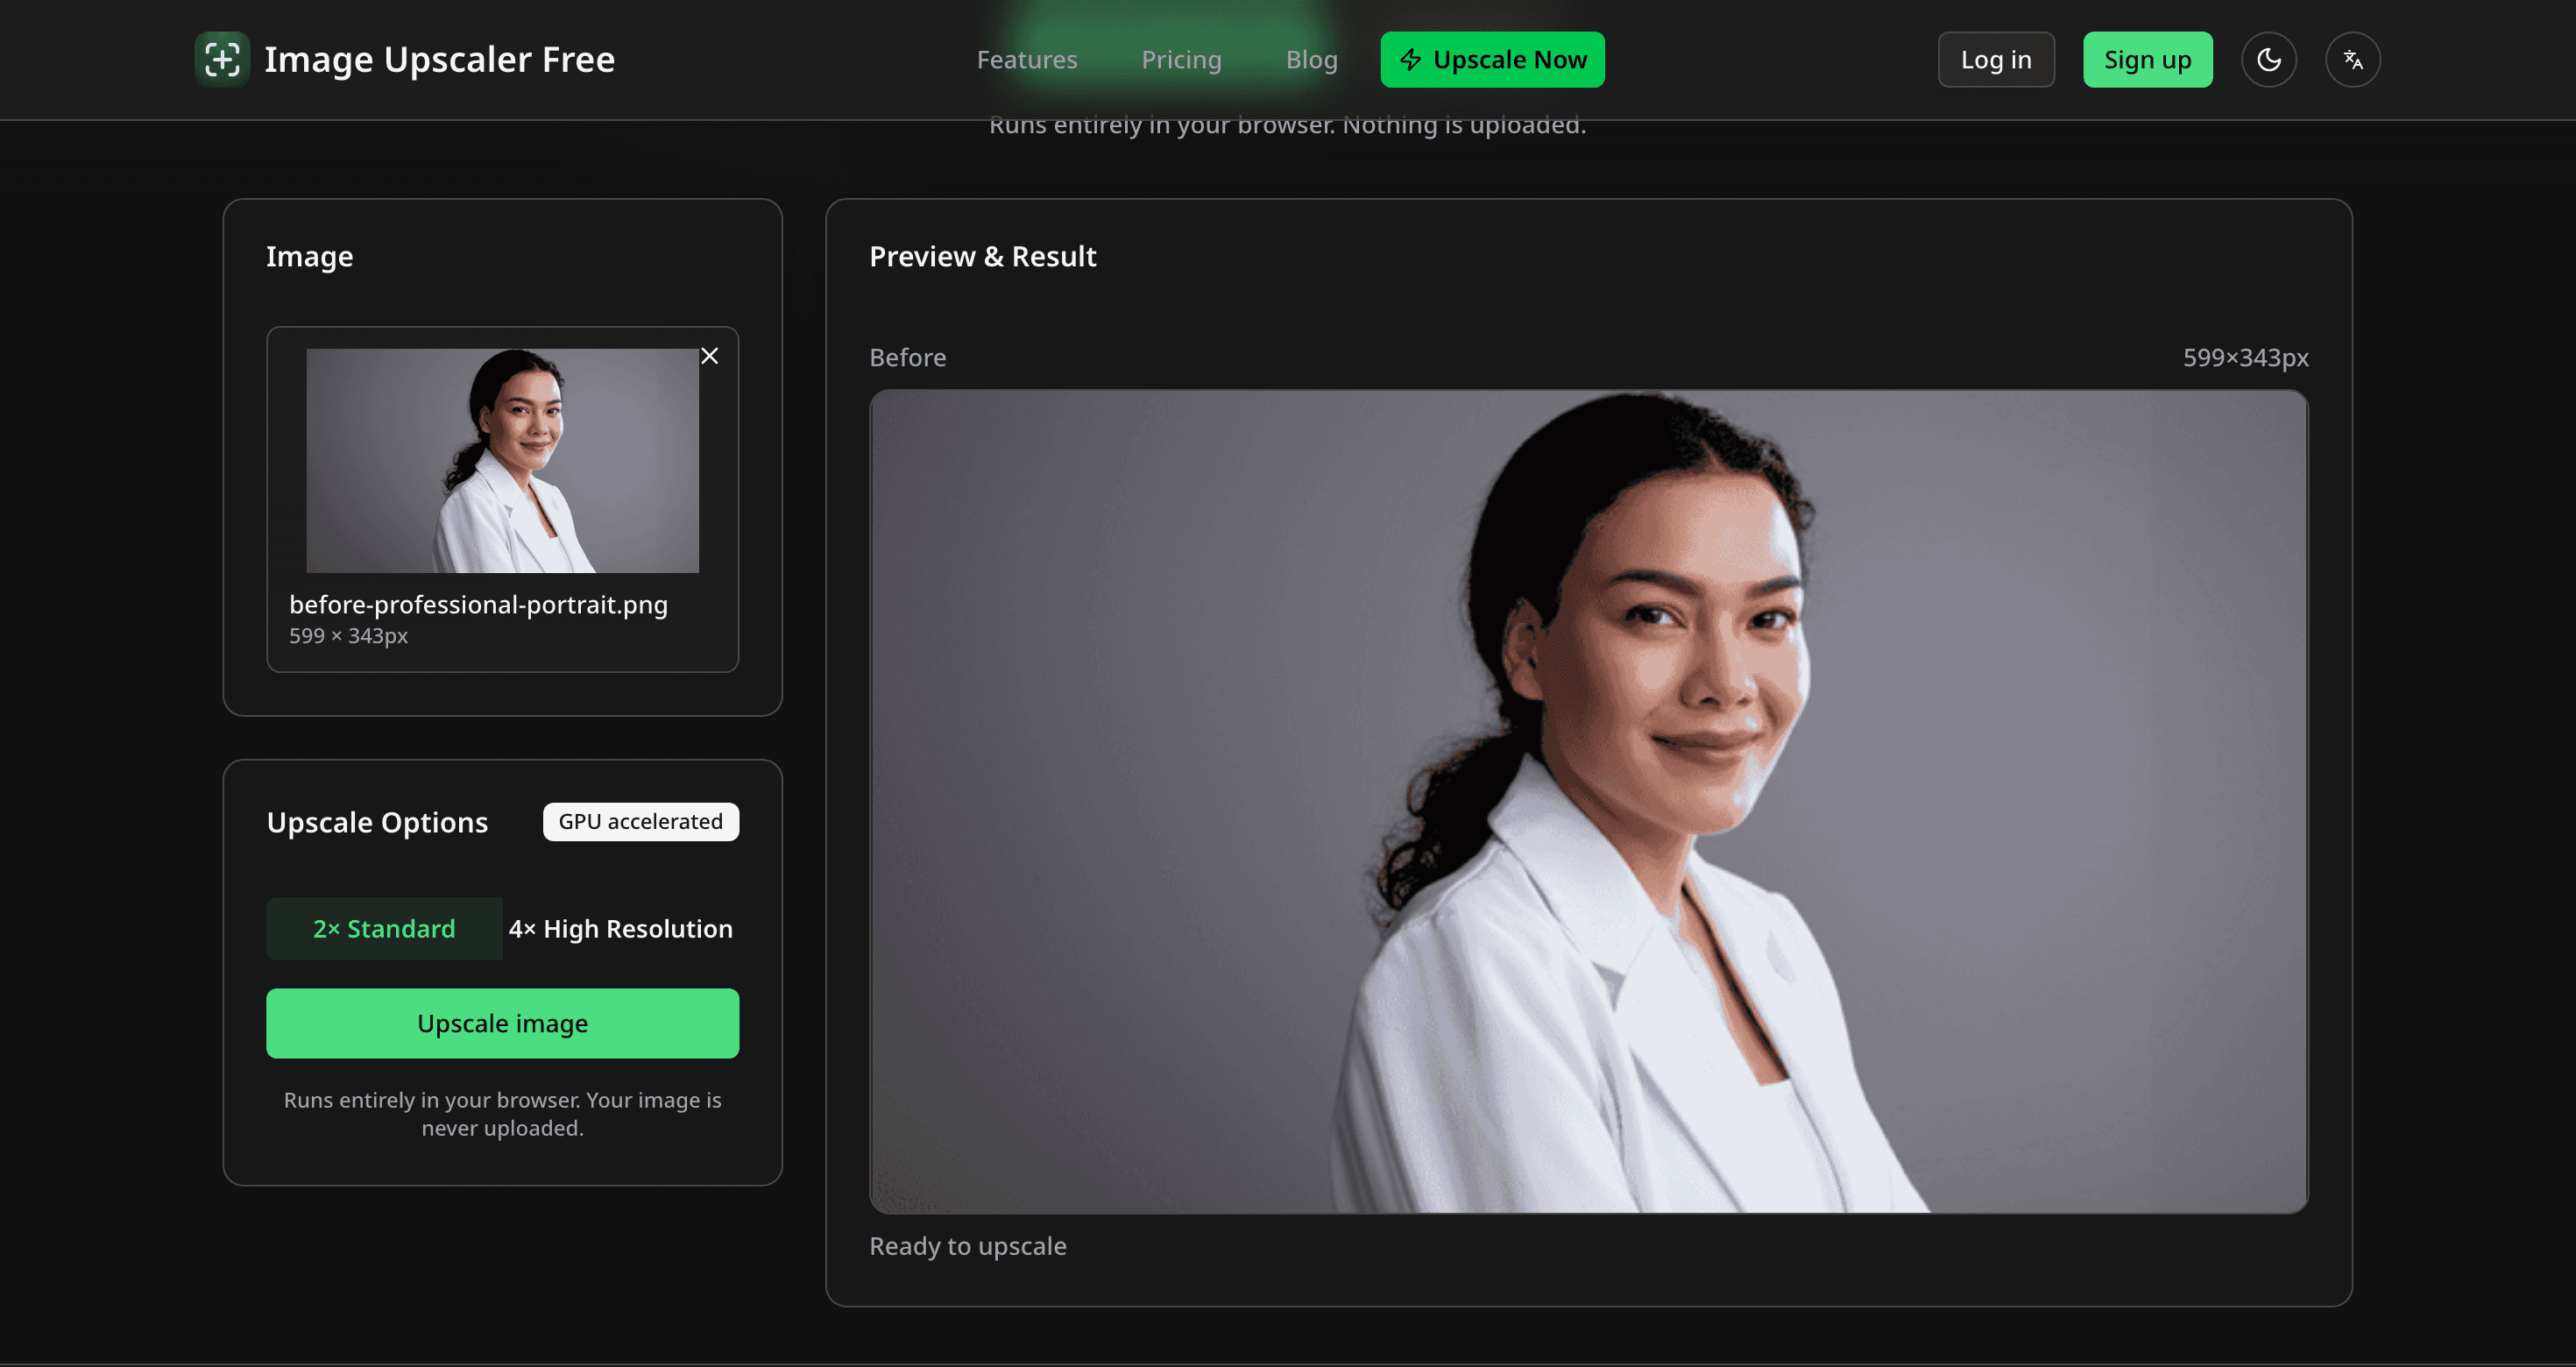
Task: Open the language translation icon menu
Action: tap(2352, 60)
